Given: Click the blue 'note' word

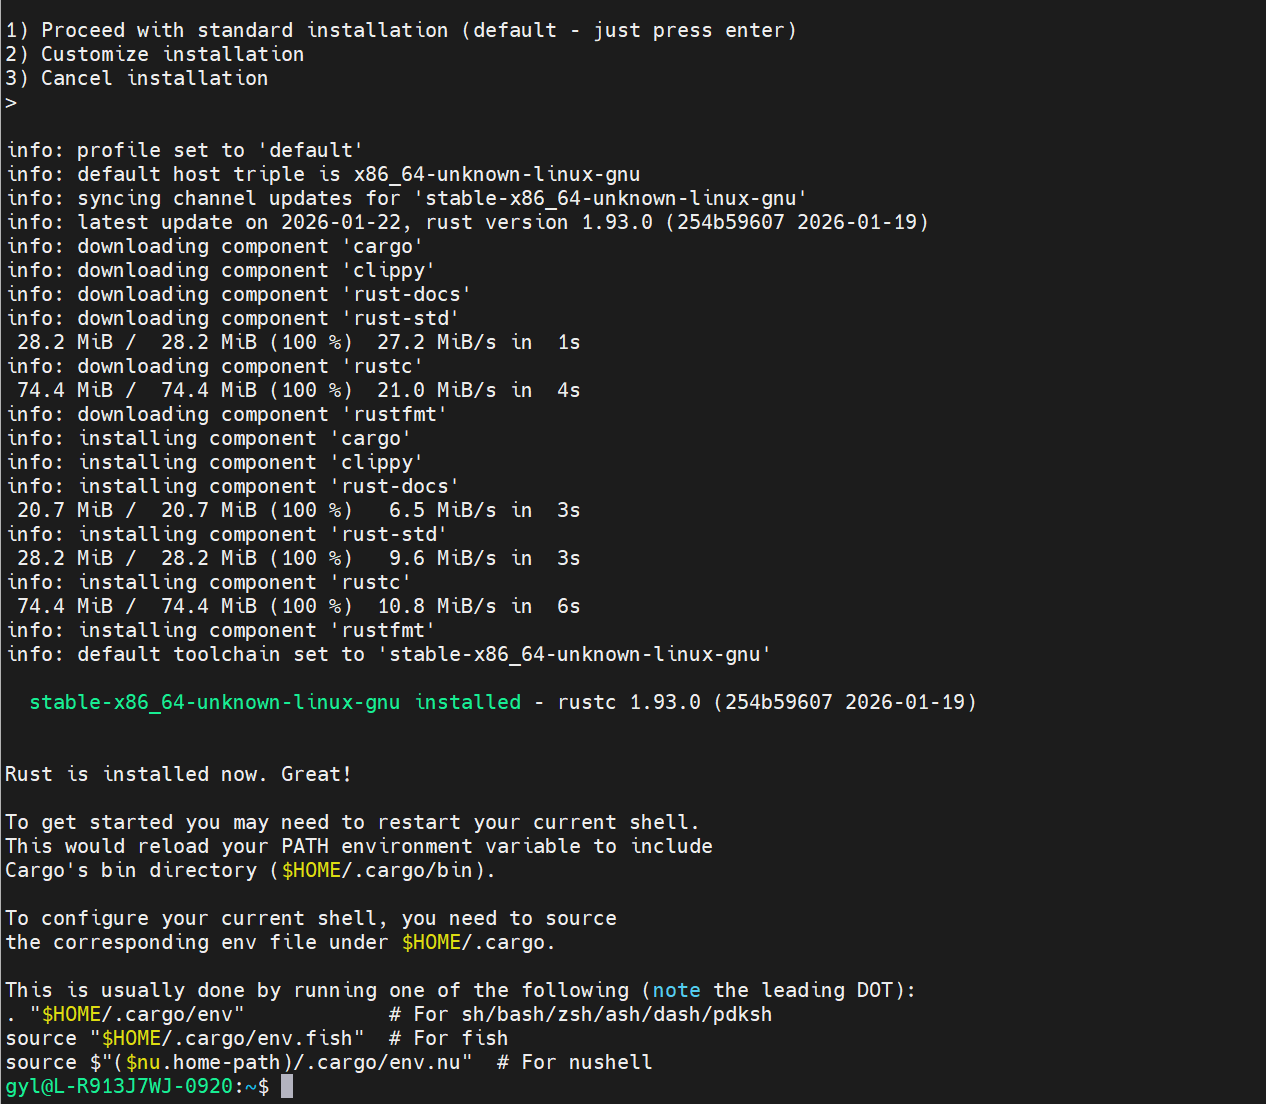Looking at the screenshot, I should [677, 990].
